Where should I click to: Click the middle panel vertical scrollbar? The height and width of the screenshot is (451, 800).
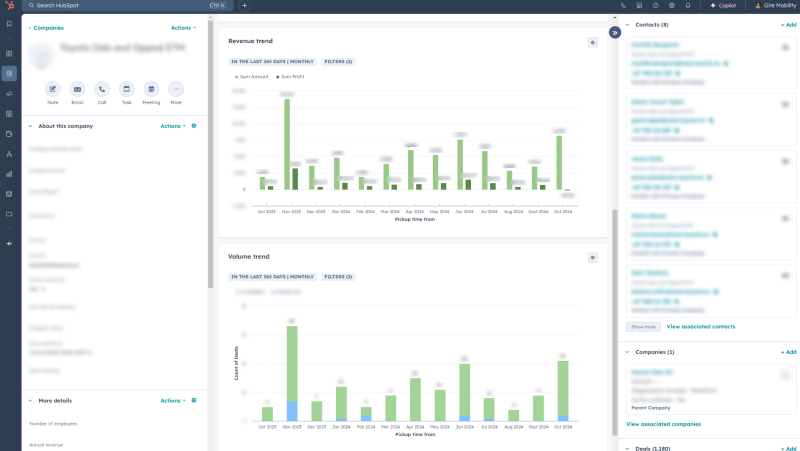point(615,322)
